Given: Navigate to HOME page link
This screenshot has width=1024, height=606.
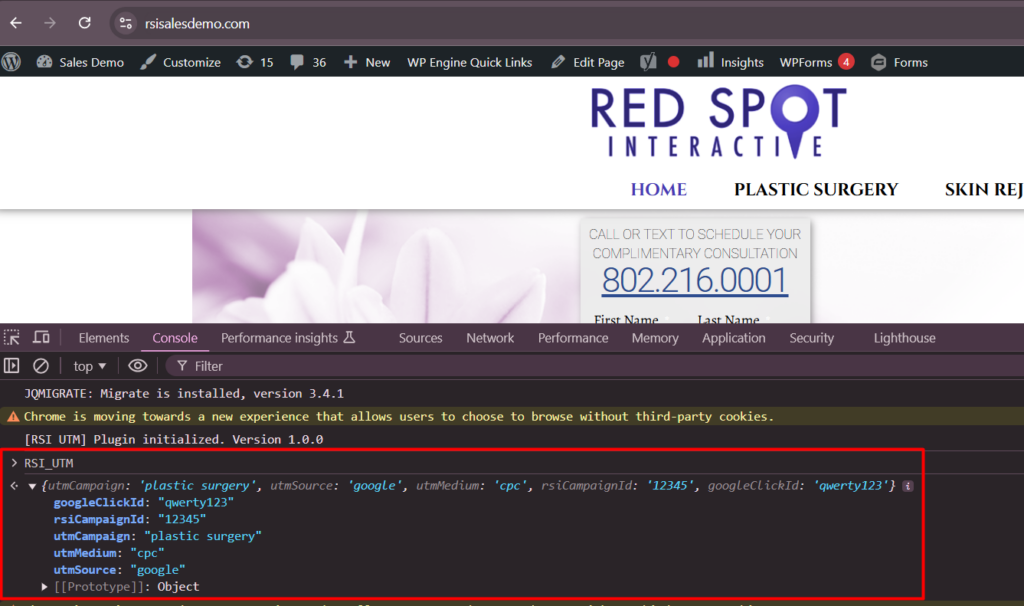Looking at the screenshot, I should [658, 189].
